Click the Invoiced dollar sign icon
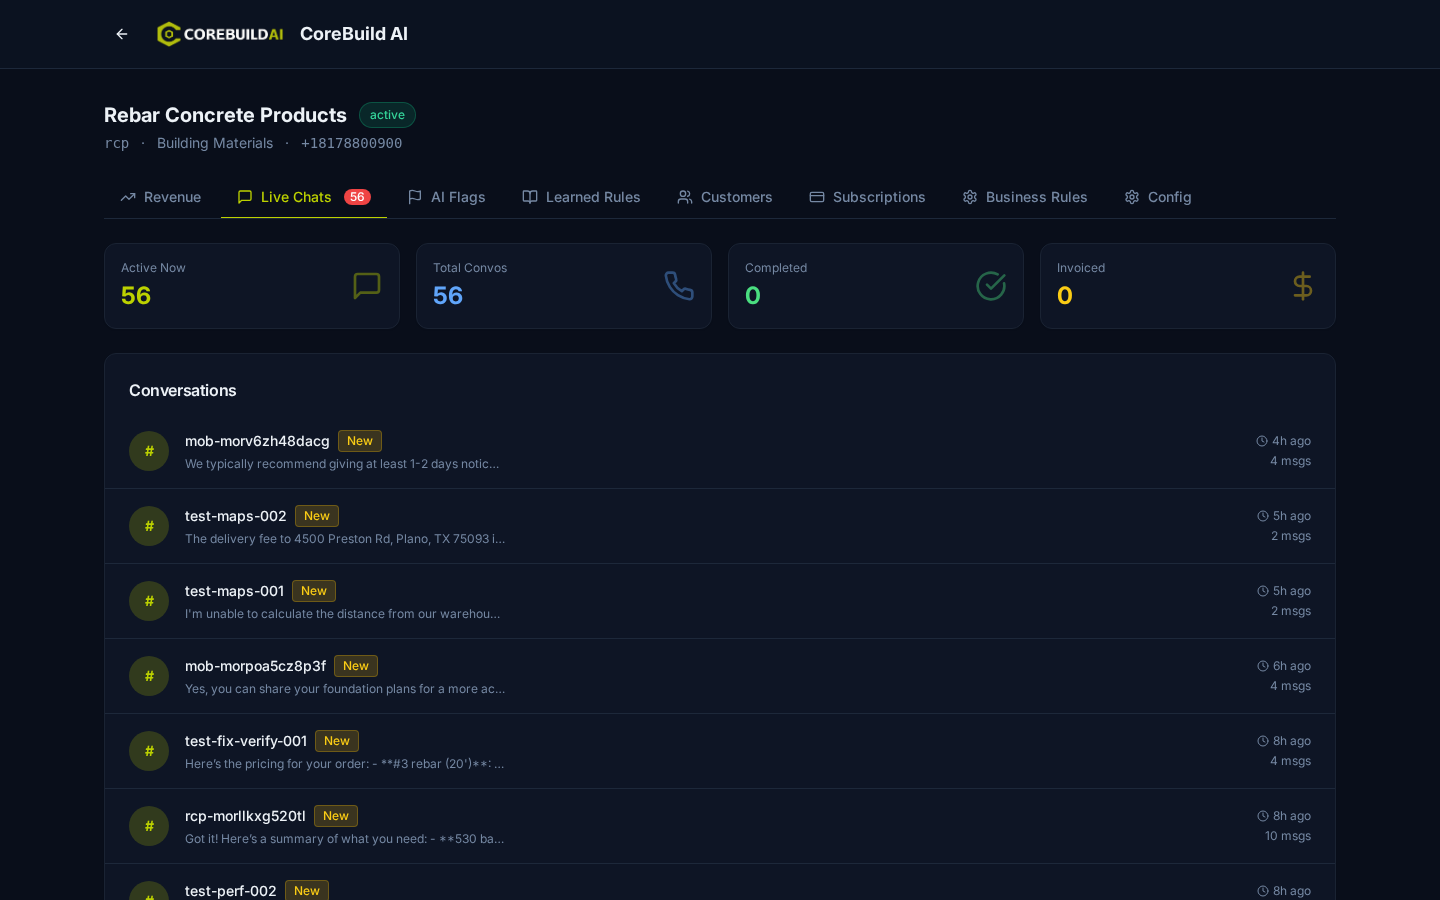Screen dimensions: 1440x900 1303,286
